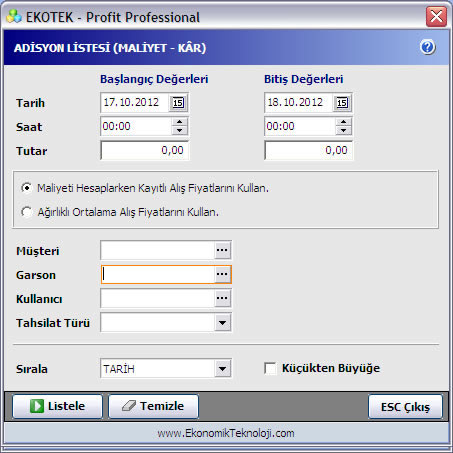The image size is (453, 453).
Task: Click the Temizle button
Action: 153,406
